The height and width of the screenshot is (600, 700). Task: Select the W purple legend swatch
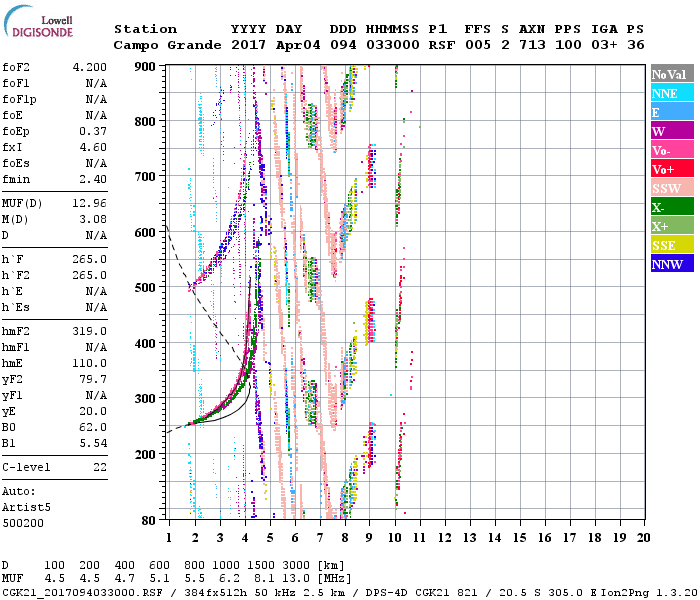[672, 131]
